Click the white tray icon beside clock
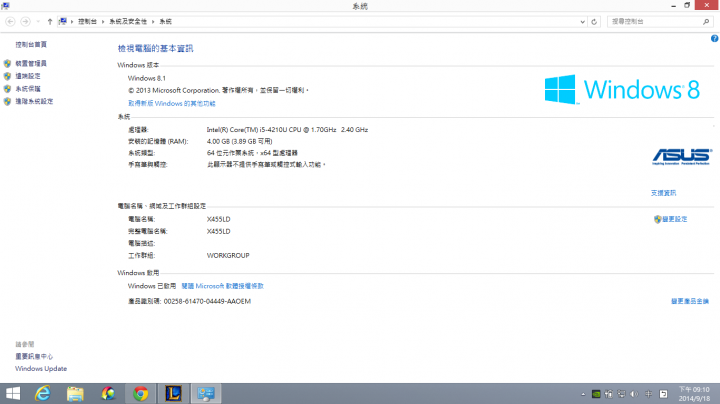This screenshot has width=720, height=404. (664, 394)
